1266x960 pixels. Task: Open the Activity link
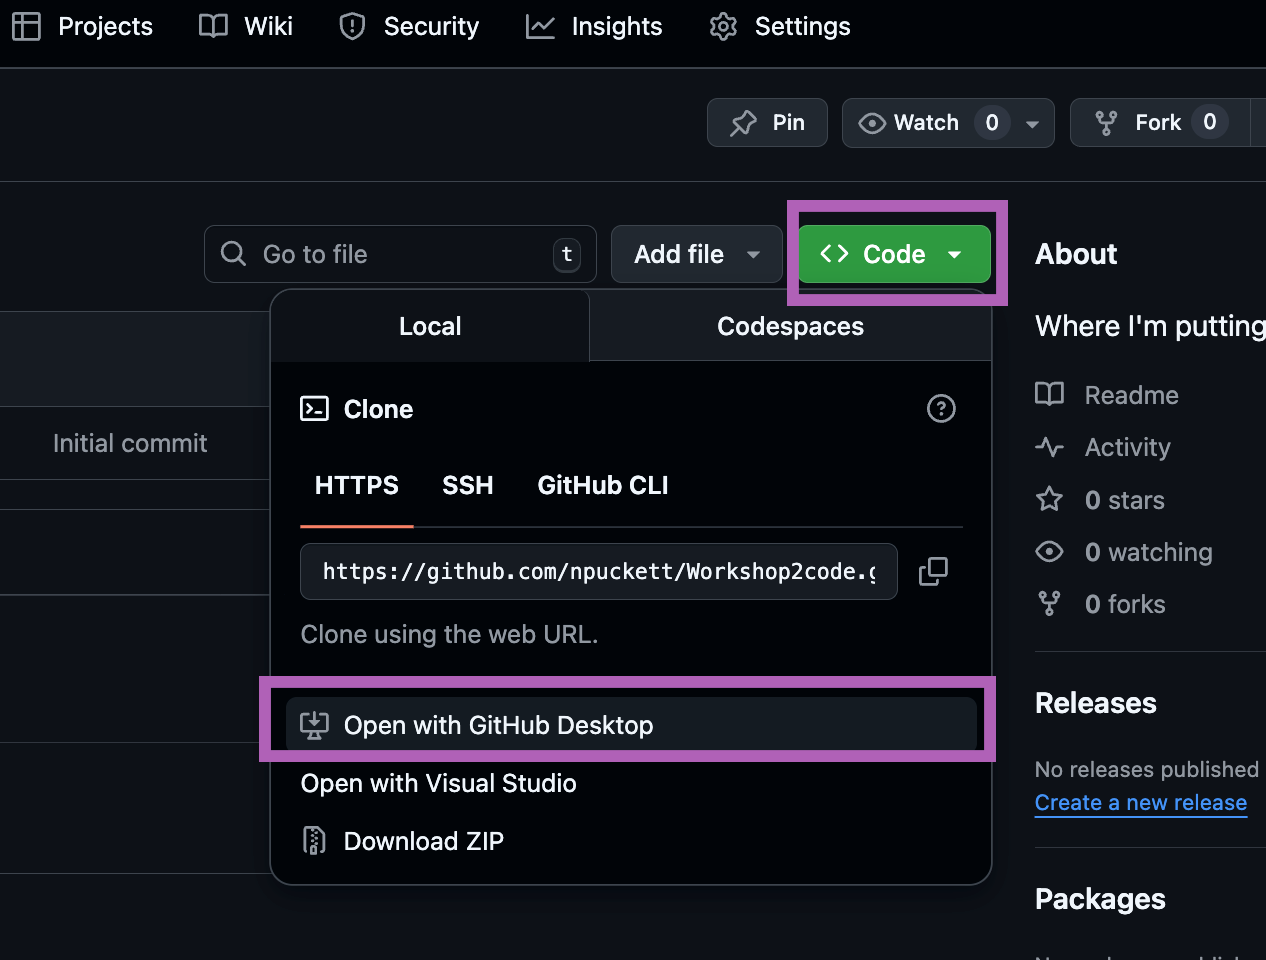pyautogui.click(x=1127, y=447)
